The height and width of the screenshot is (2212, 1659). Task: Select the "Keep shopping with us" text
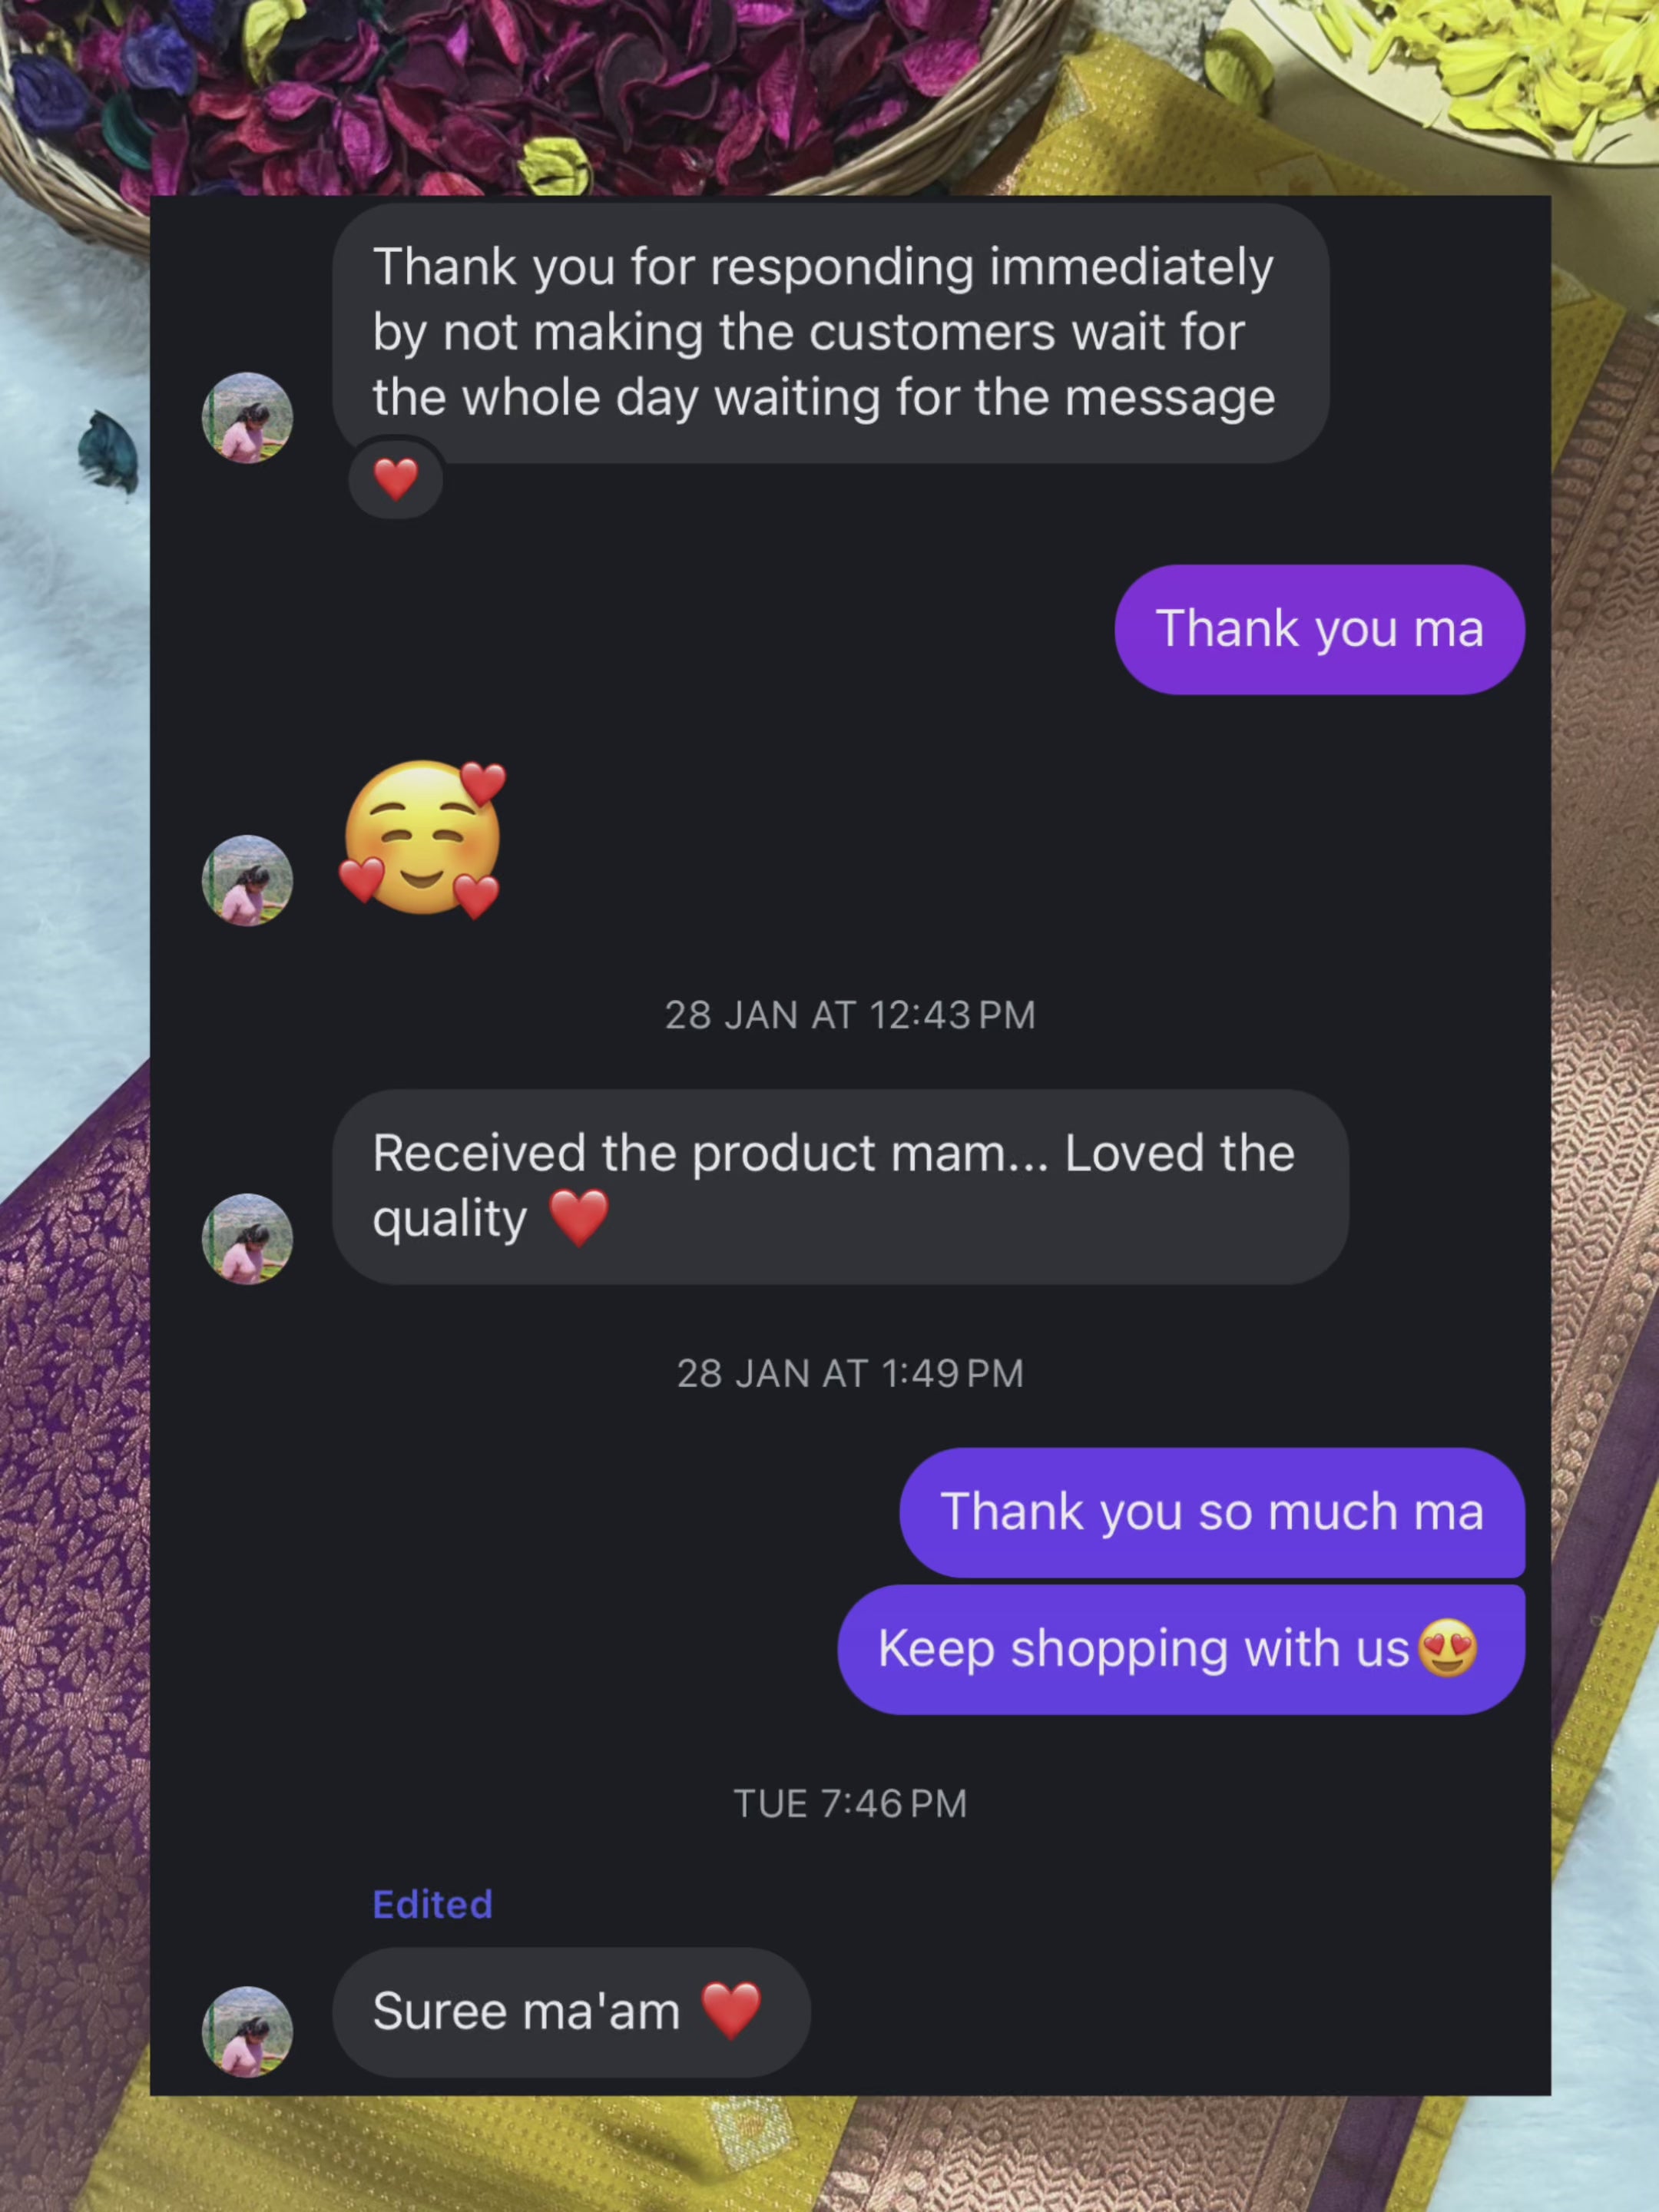click(1143, 1649)
